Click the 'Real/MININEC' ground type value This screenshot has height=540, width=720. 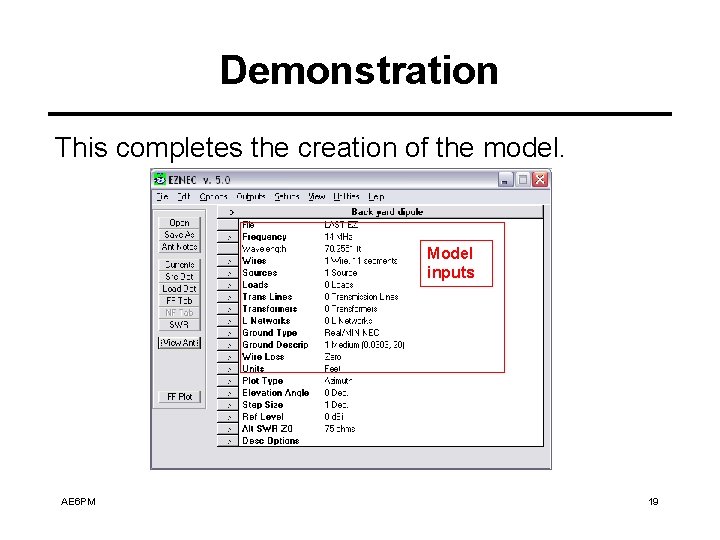tap(352, 333)
